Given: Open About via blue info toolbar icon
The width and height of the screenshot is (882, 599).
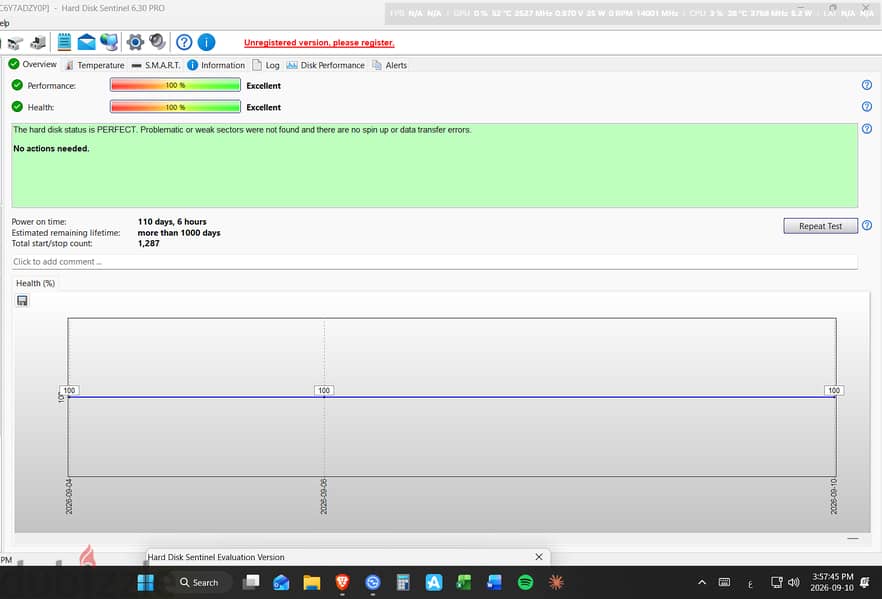Looking at the screenshot, I should [206, 42].
